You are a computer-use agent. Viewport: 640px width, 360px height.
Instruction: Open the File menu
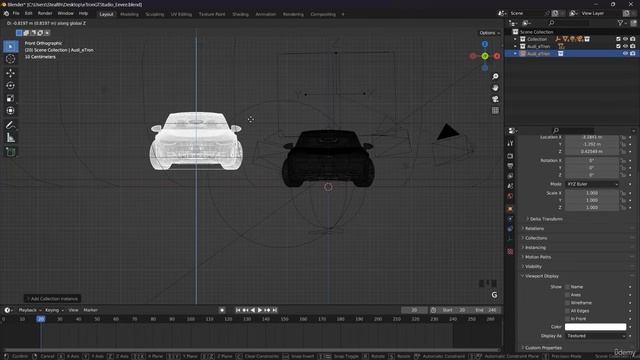[16, 13]
